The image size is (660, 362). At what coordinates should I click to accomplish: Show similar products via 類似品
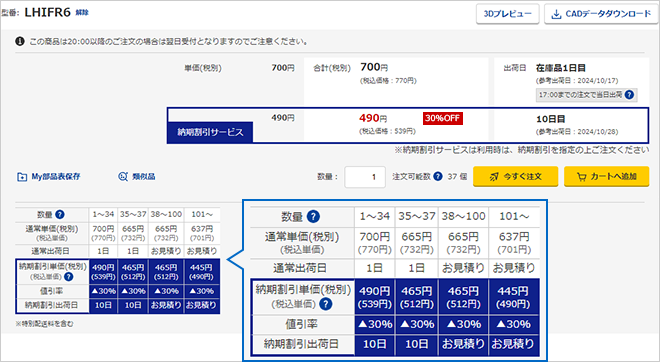[x=137, y=177]
